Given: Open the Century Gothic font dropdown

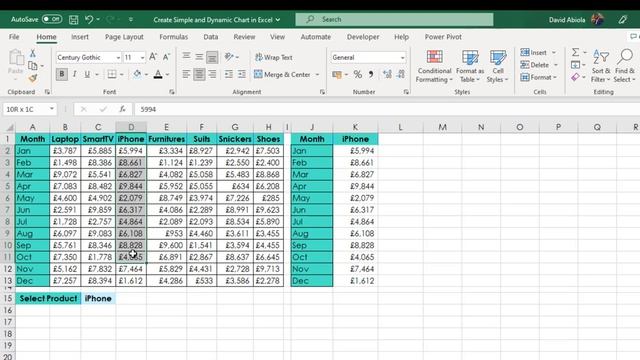Looking at the screenshot, I should click(x=118, y=58).
